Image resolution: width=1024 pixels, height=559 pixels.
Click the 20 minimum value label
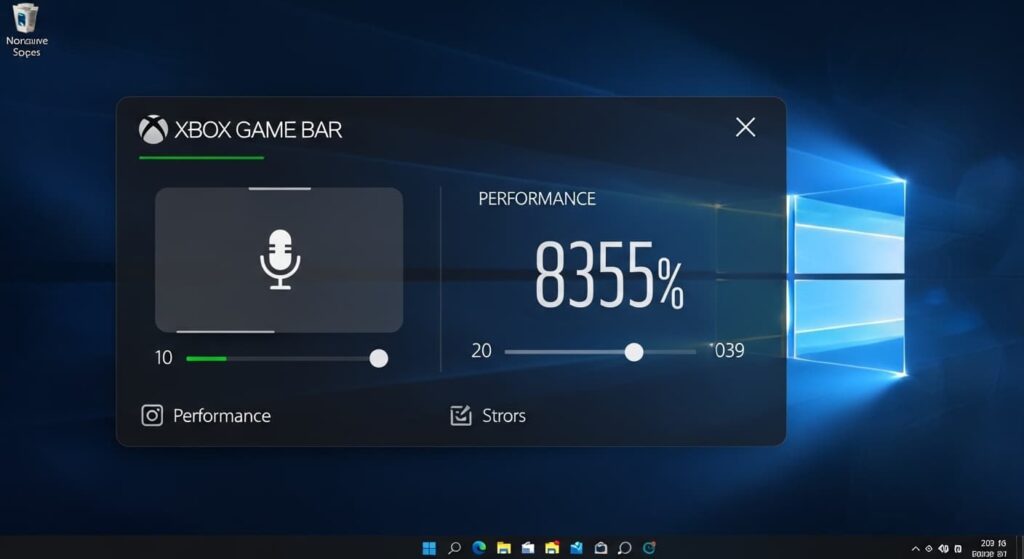(481, 351)
